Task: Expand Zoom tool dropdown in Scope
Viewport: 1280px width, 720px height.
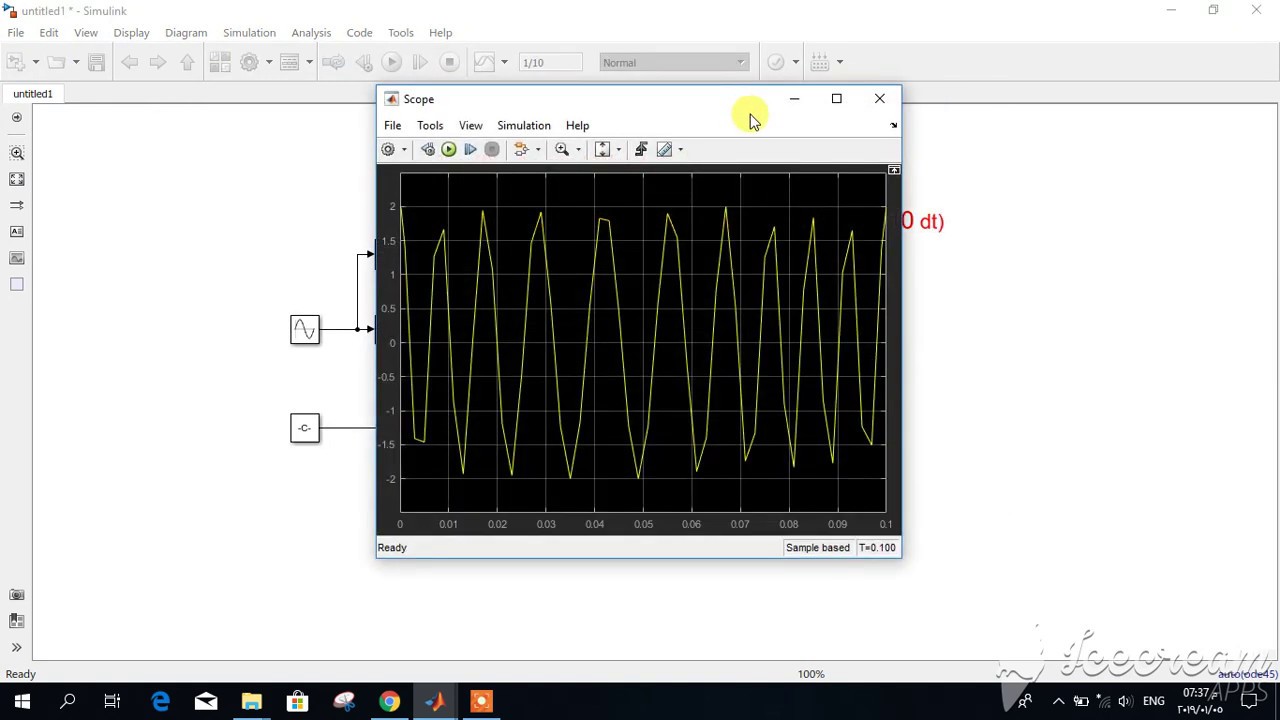Action: click(x=578, y=150)
